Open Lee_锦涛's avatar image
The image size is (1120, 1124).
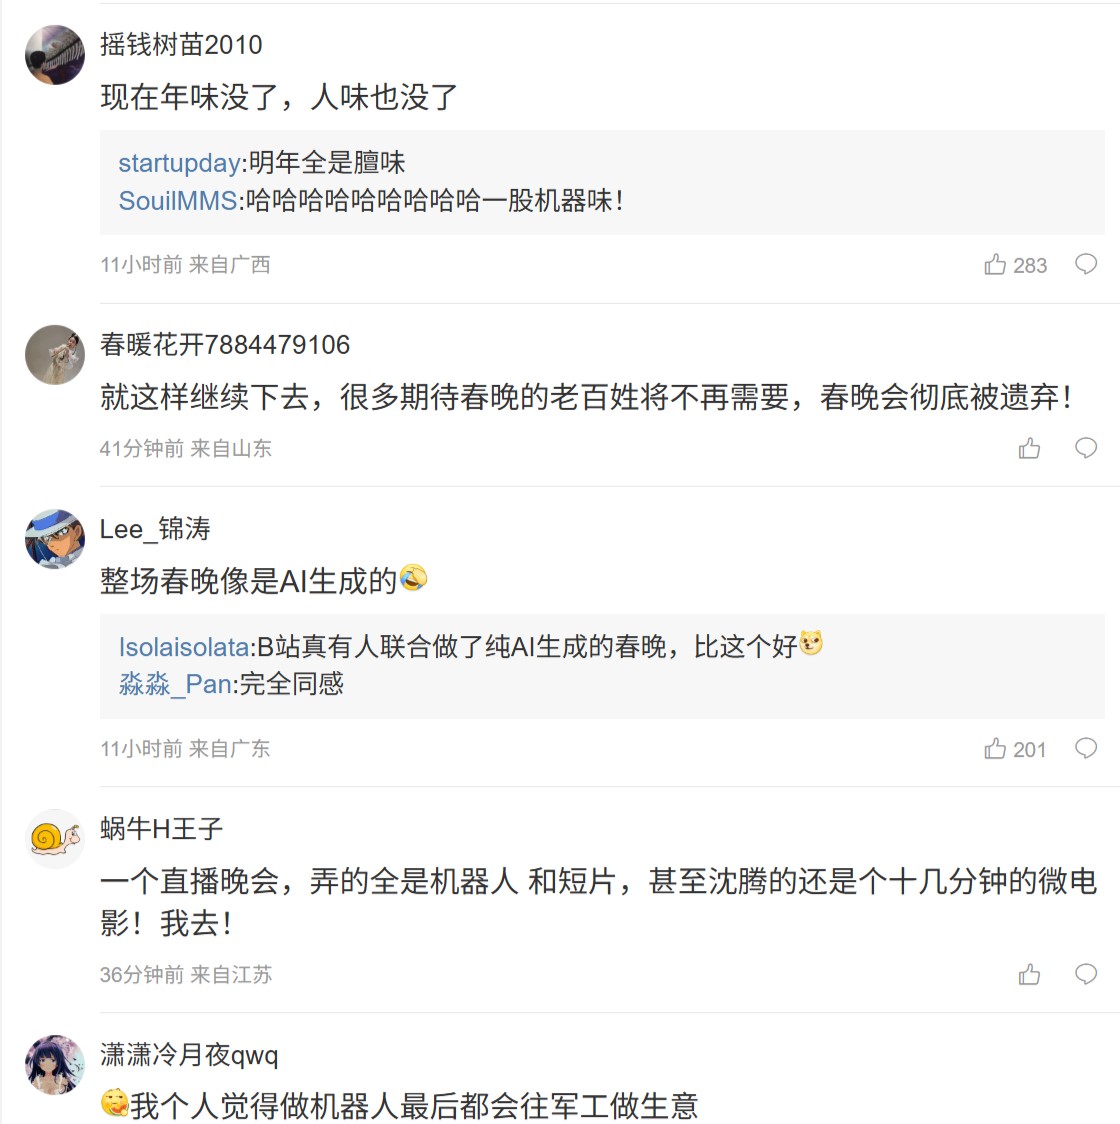click(55, 539)
